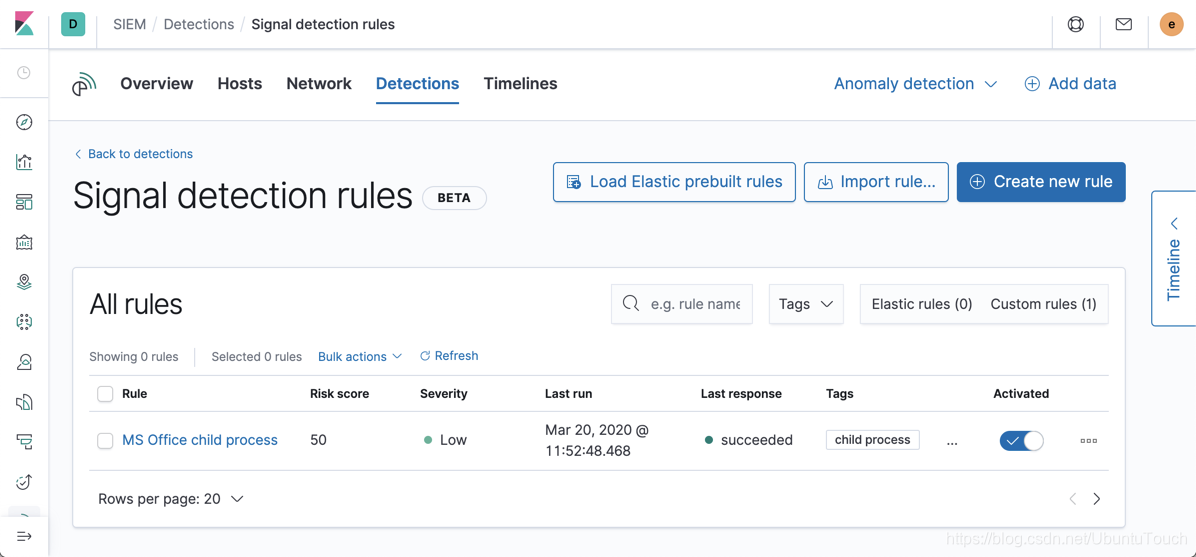Viewport: 1196px width, 557px height.
Task: Toggle activation of MS Office child process rule
Action: [x=1021, y=440]
